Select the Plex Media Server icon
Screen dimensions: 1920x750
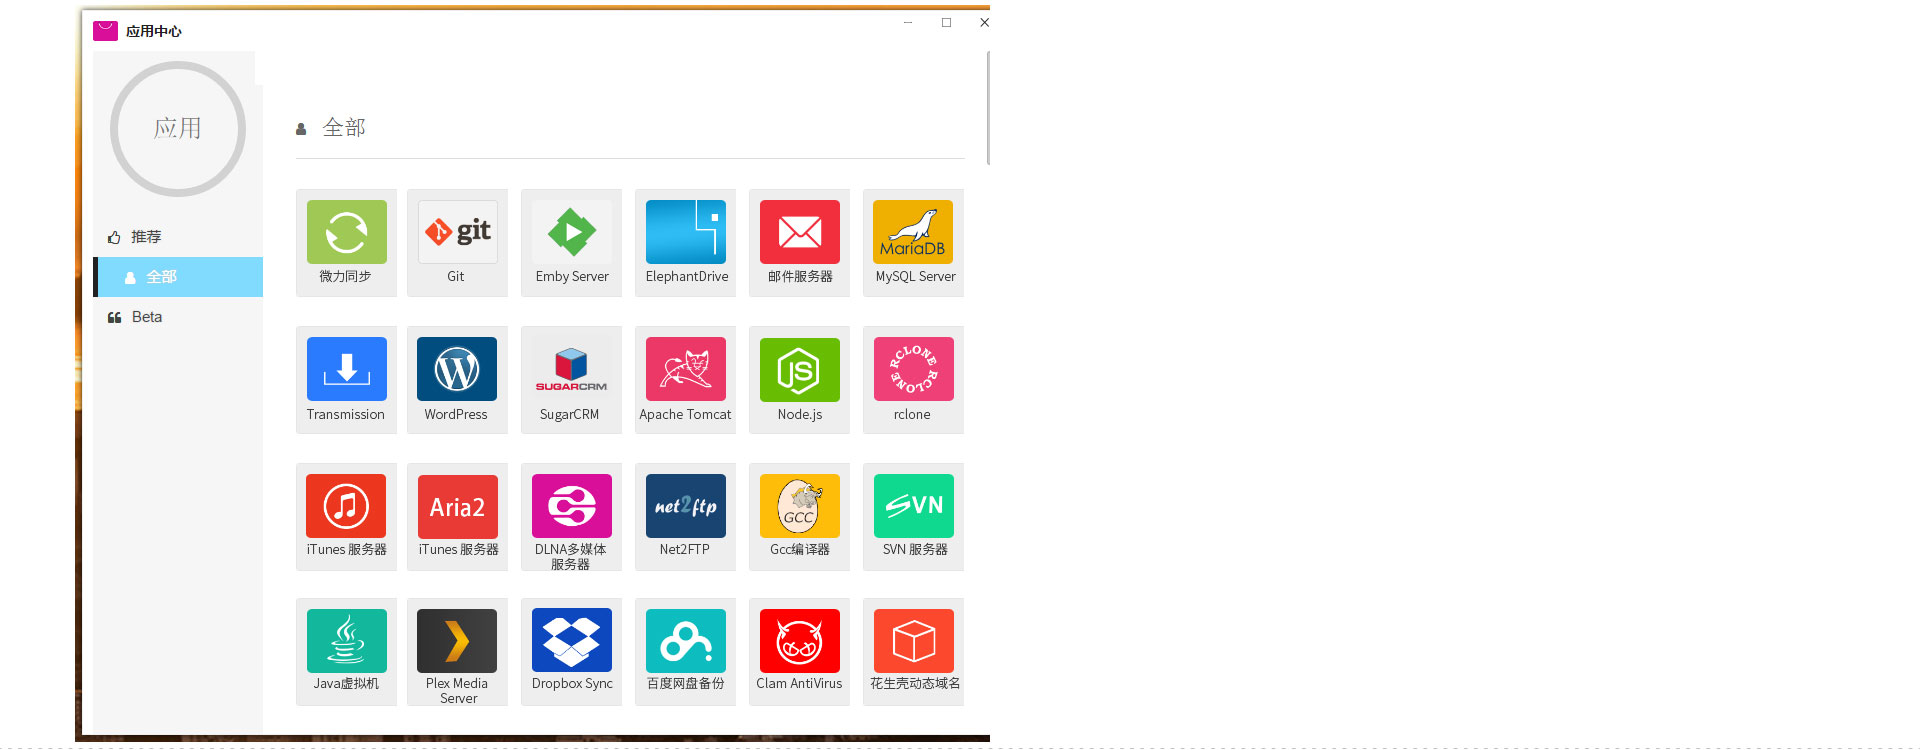[x=457, y=641]
